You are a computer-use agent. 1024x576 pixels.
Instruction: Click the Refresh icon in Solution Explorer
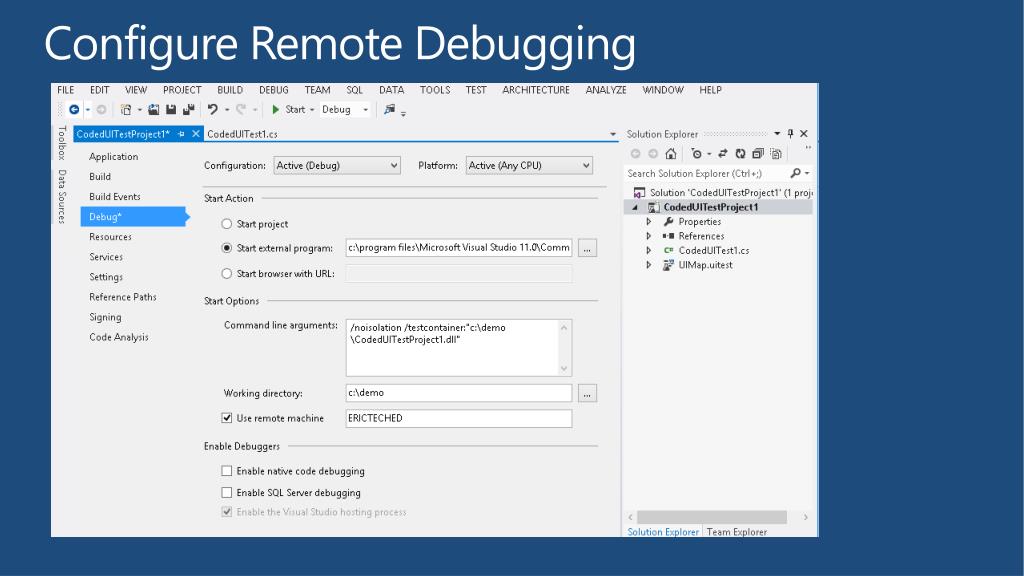tap(741, 154)
